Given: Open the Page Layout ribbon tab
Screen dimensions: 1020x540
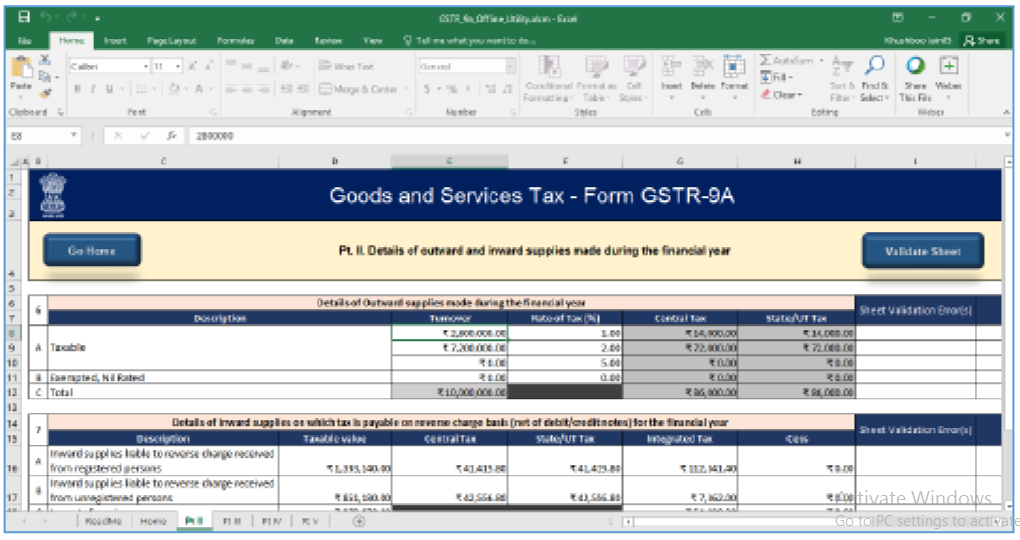Looking at the screenshot, I should (x=172, y=40).
